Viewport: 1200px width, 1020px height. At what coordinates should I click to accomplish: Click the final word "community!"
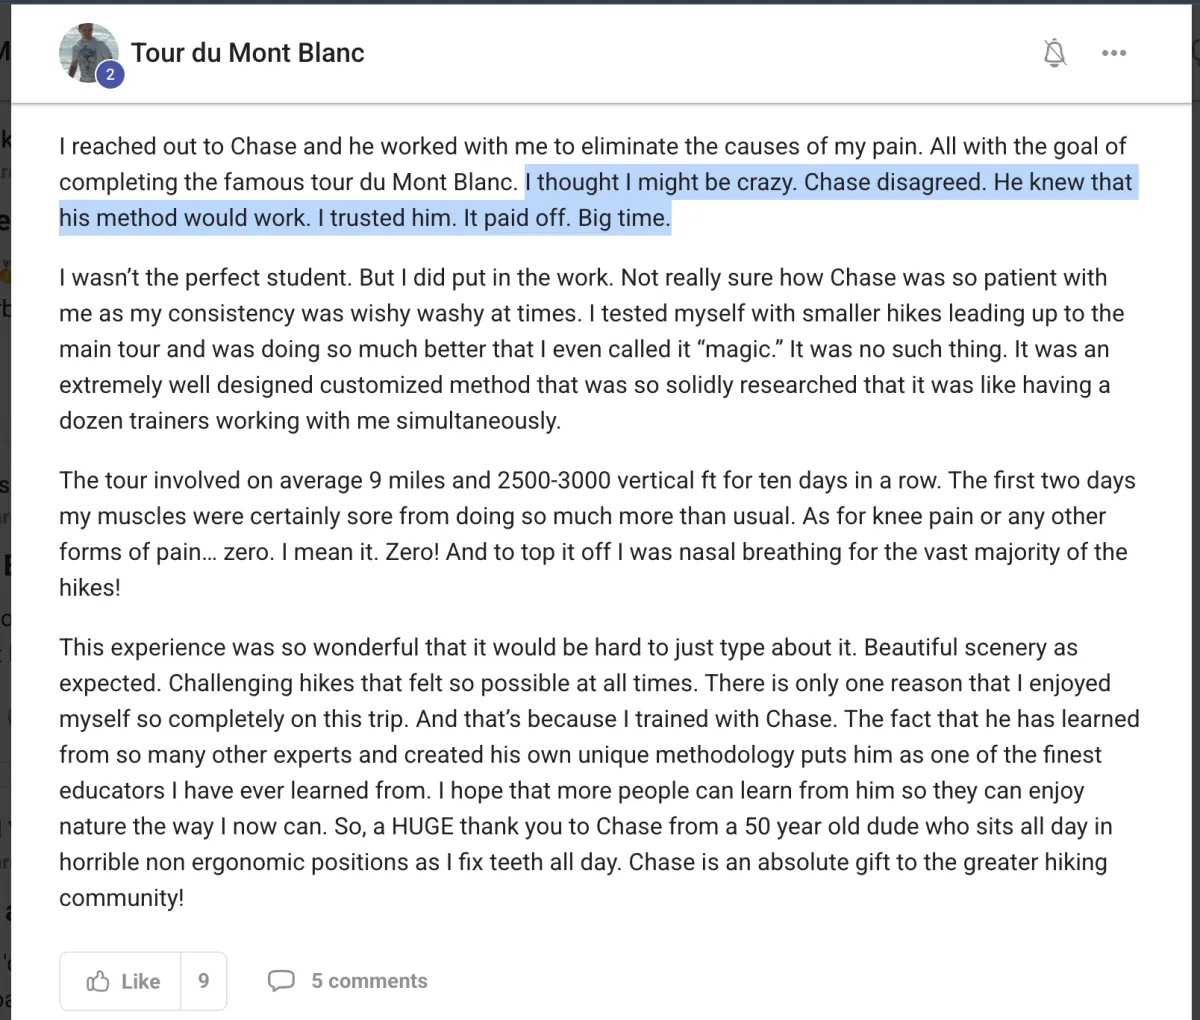[121, 898]
